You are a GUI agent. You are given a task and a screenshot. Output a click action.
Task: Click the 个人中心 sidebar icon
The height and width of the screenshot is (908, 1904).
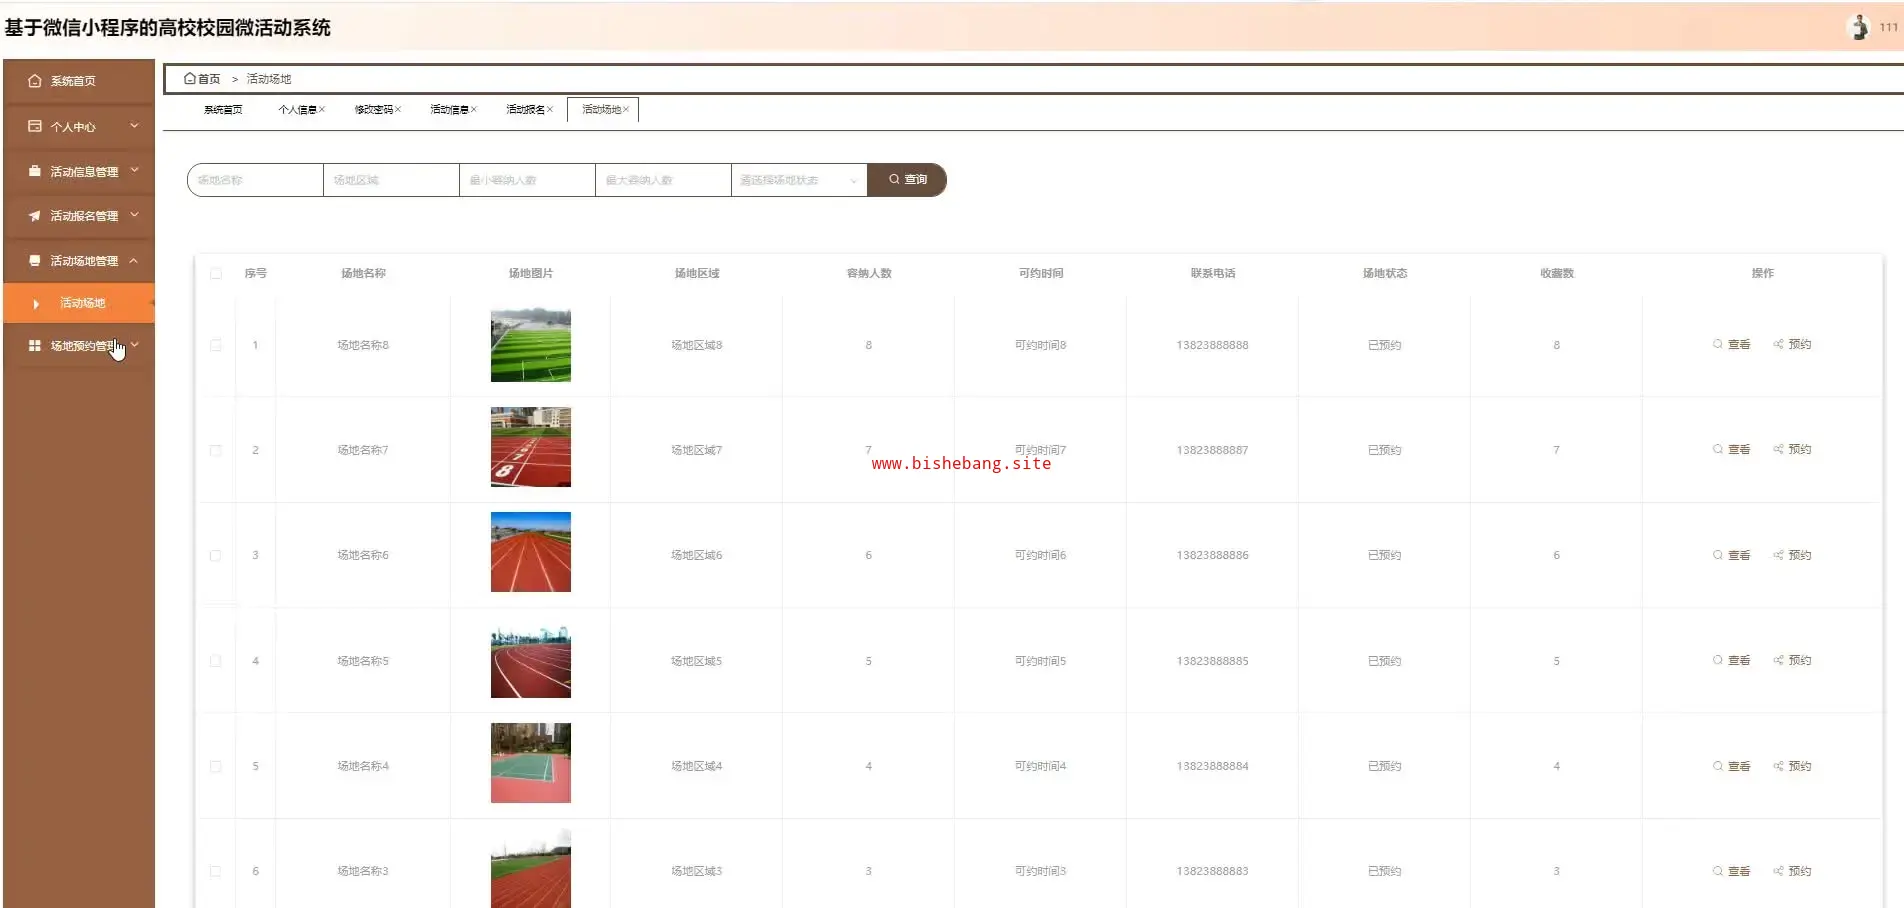35,126
